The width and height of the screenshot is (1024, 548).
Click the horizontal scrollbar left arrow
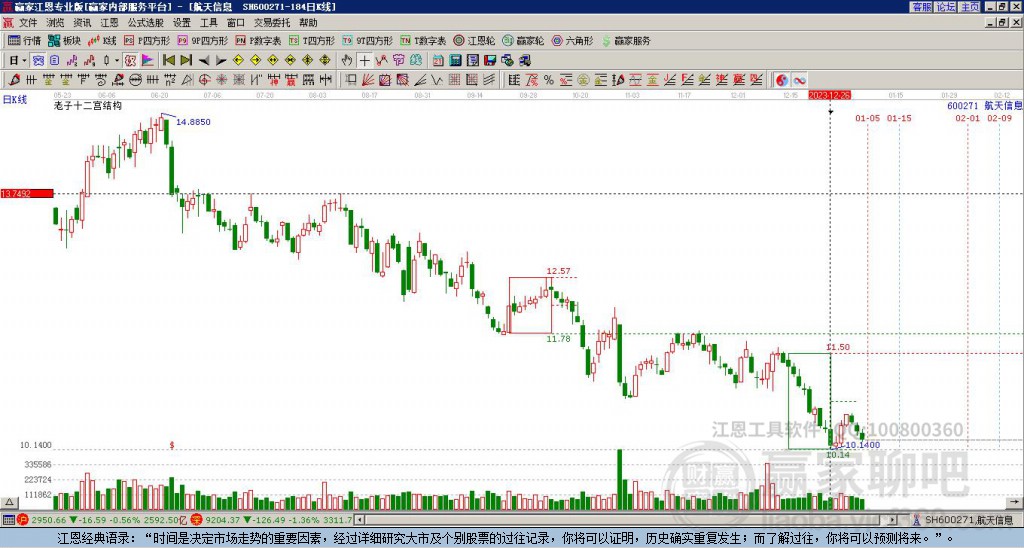tap(359, 520)
